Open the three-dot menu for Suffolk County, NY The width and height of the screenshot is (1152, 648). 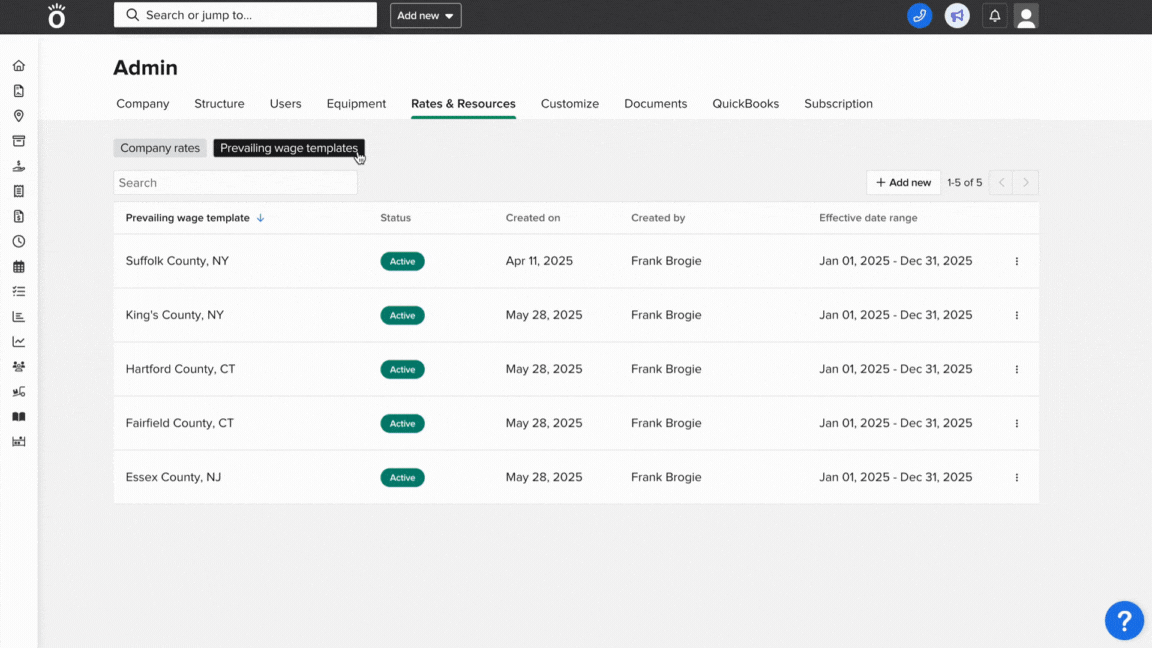coord(1017,261)
